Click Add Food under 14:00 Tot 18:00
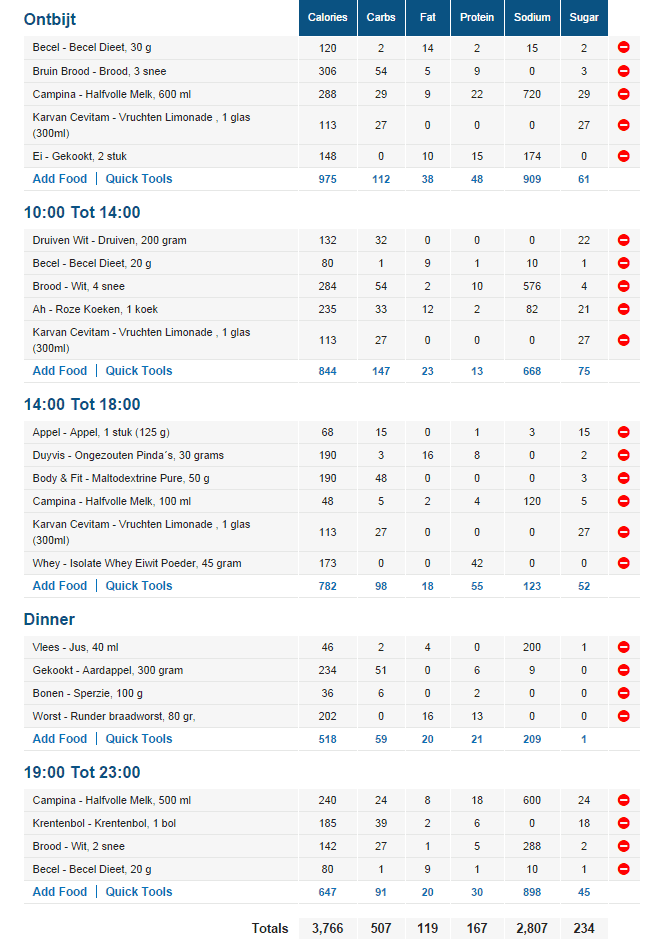 pyautogui.click(x=60, y=586)
